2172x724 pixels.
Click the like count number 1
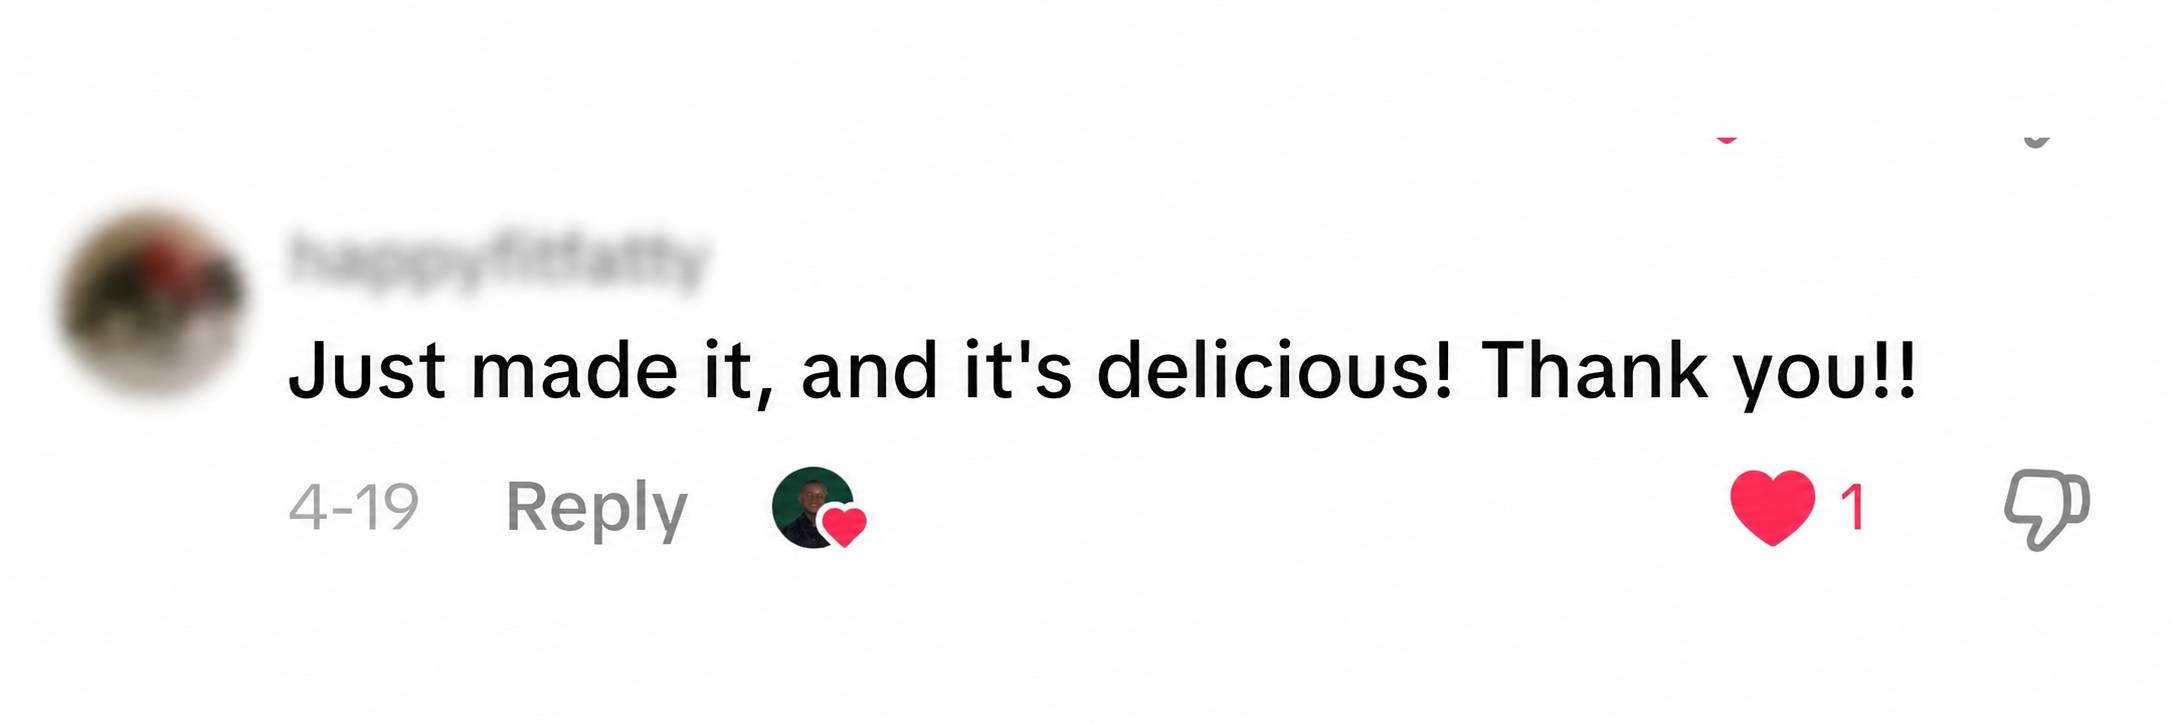click(1852, 507)
